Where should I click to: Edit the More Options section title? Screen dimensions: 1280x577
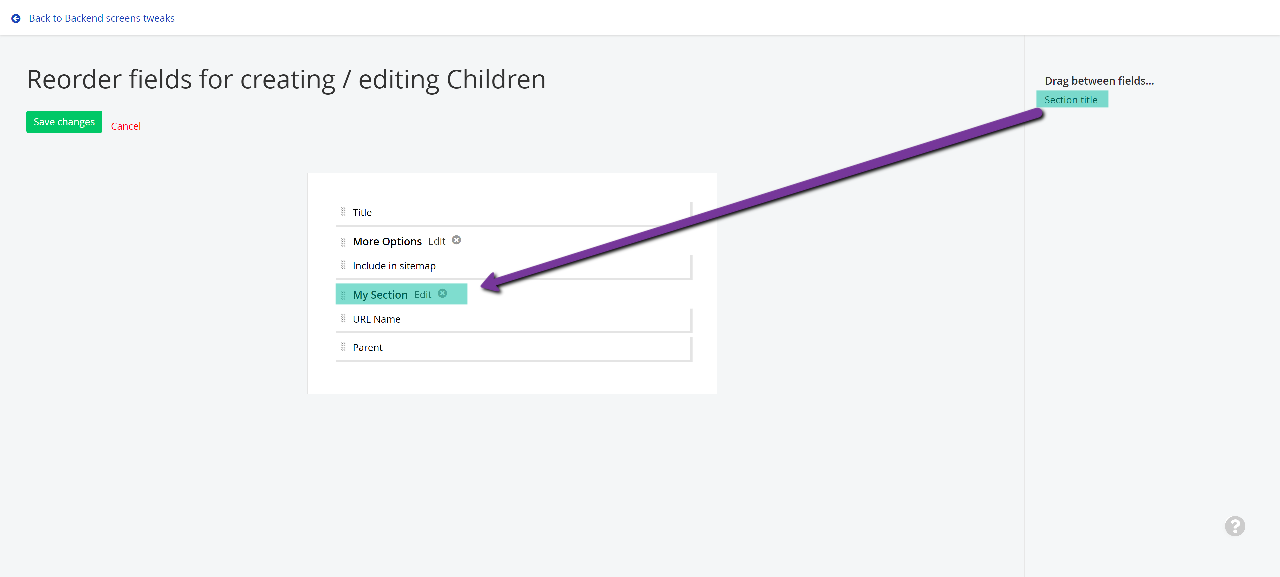point(437,241)
